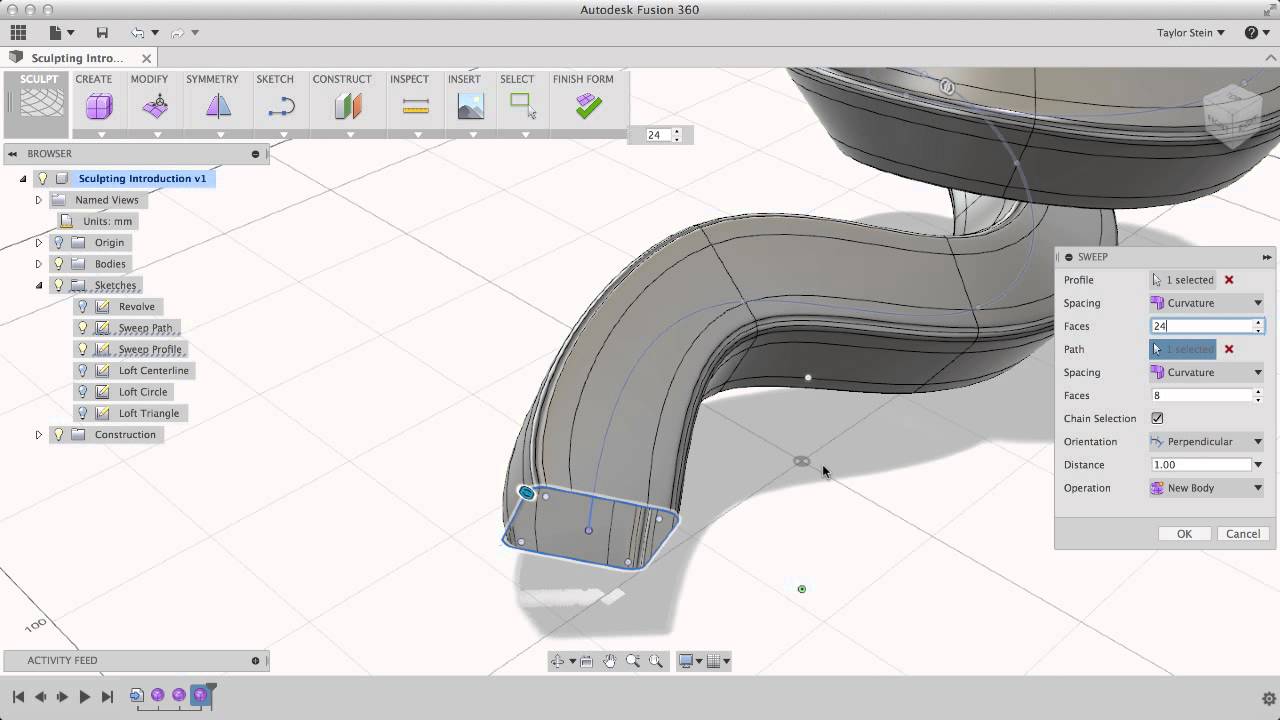The height and width of the screenshot is (720, 1280).
Task: Open the Taylor Stein account menu
Action: (1190, 33)
